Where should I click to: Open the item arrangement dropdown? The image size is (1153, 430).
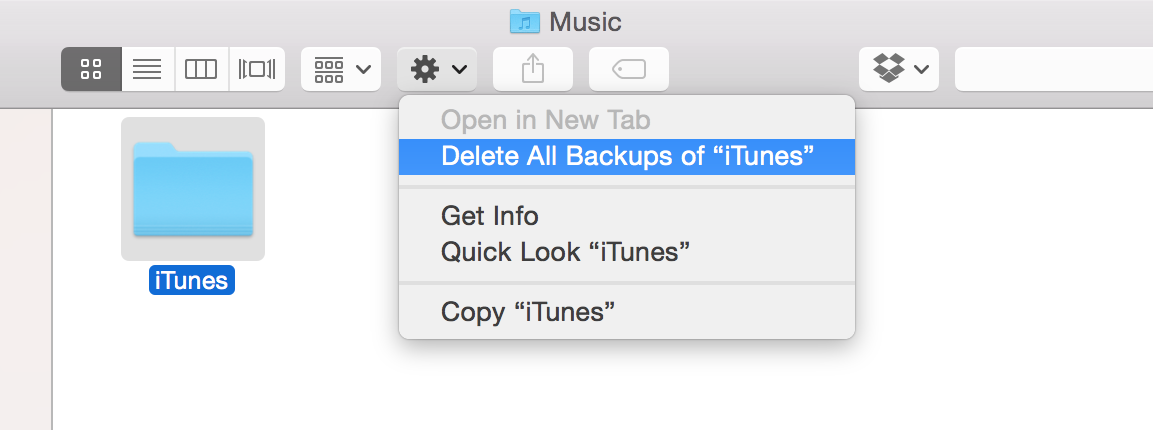341,69
